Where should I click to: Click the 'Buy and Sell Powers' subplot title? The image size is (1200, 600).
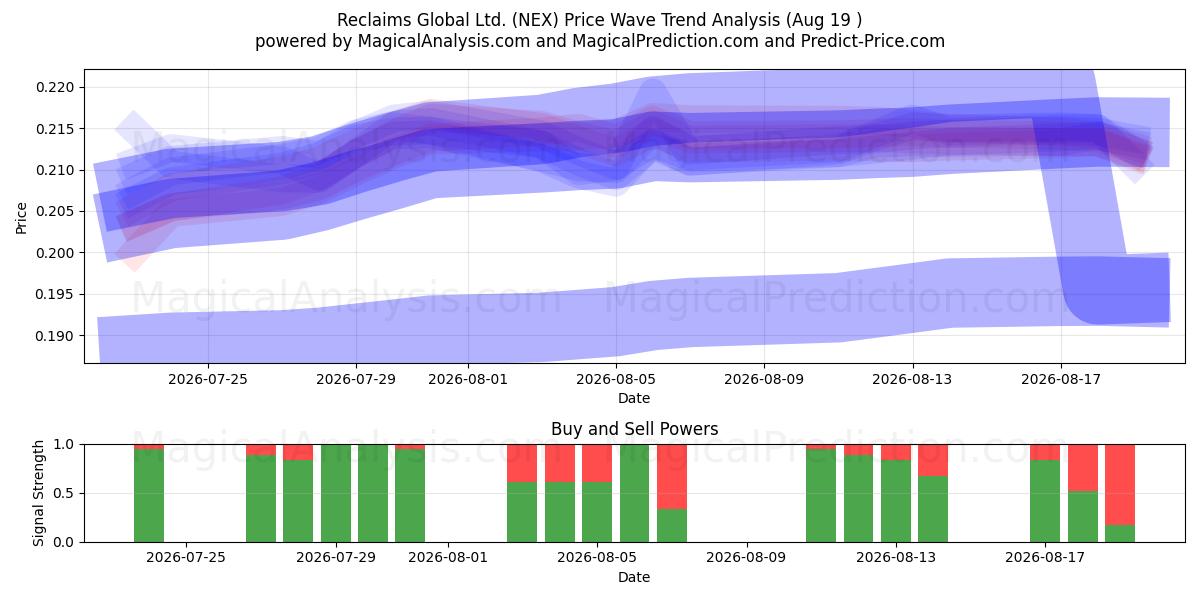coord(634,429)
